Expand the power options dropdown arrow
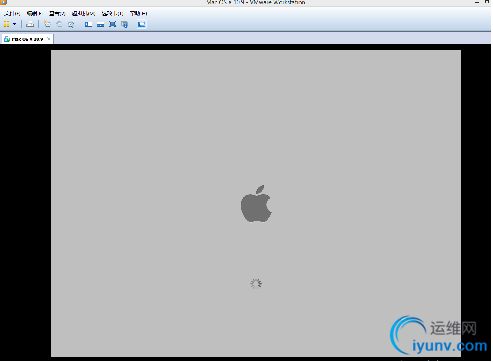Viewport: 493px width, 362px height. [14, 24]
